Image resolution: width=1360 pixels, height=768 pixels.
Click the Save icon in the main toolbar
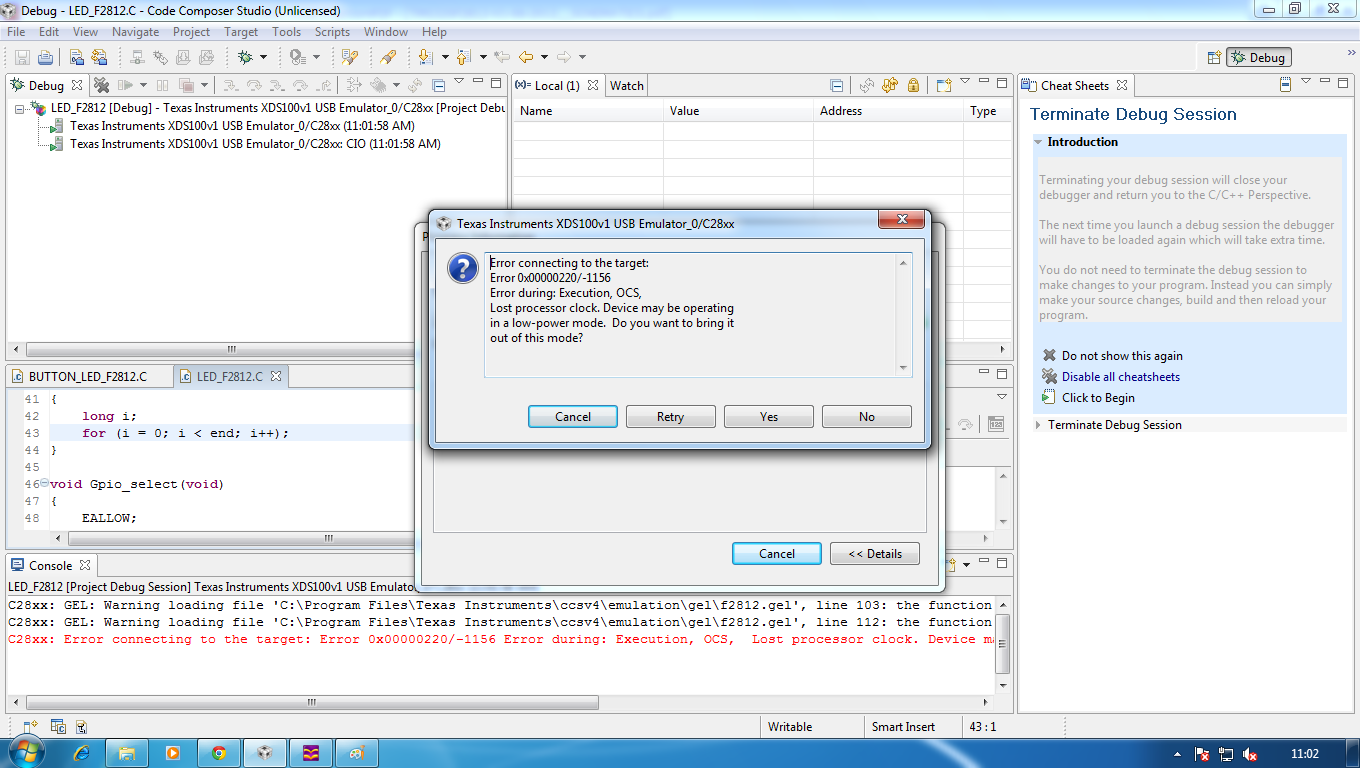point(20,57)
